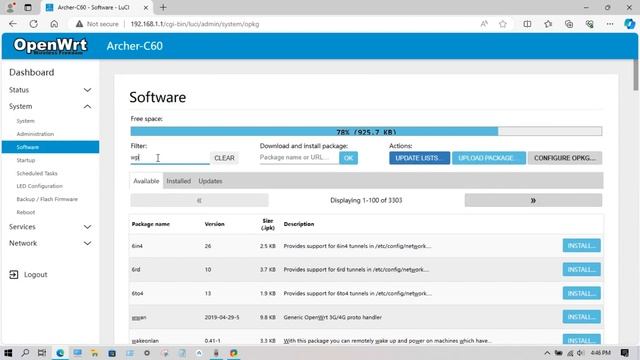
Task: Add this page to favorites star
Action: pyautogui.click(x=503, y=24)
